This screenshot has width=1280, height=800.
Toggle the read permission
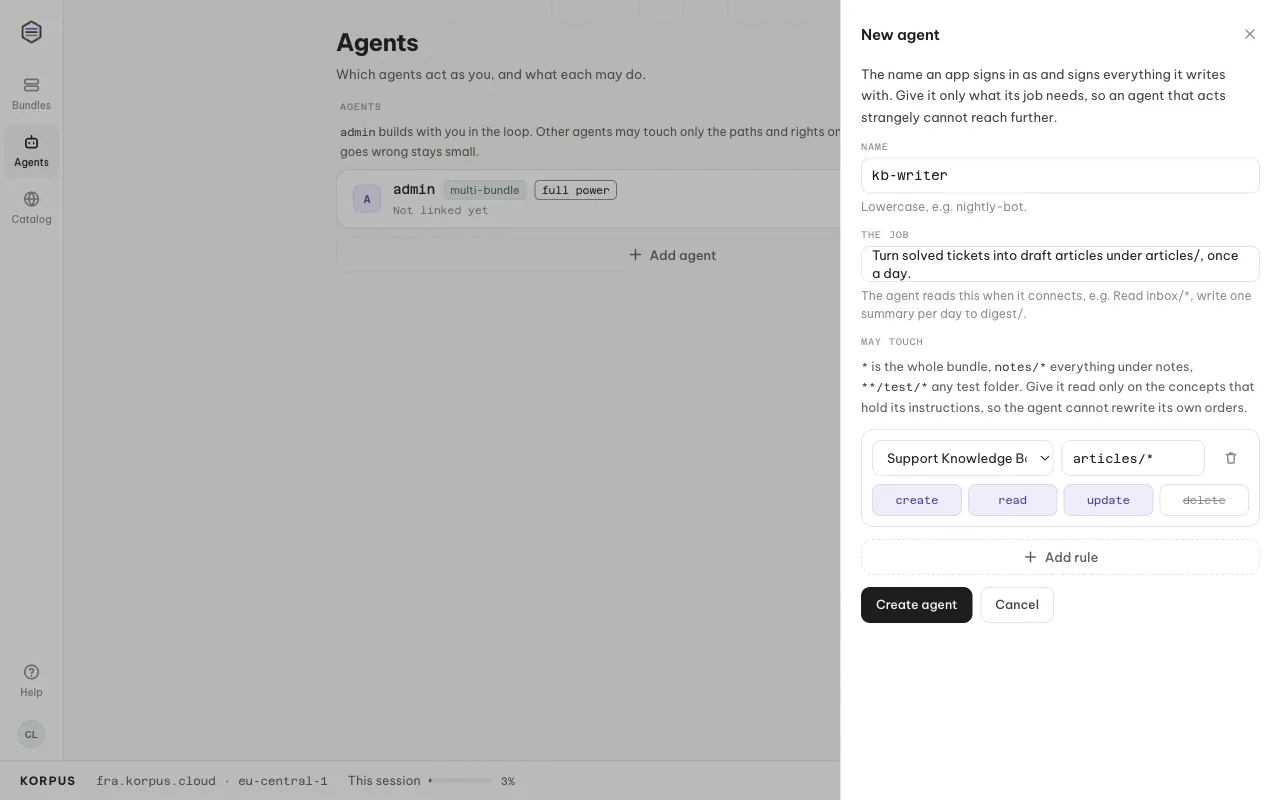tap(1012, 500)
